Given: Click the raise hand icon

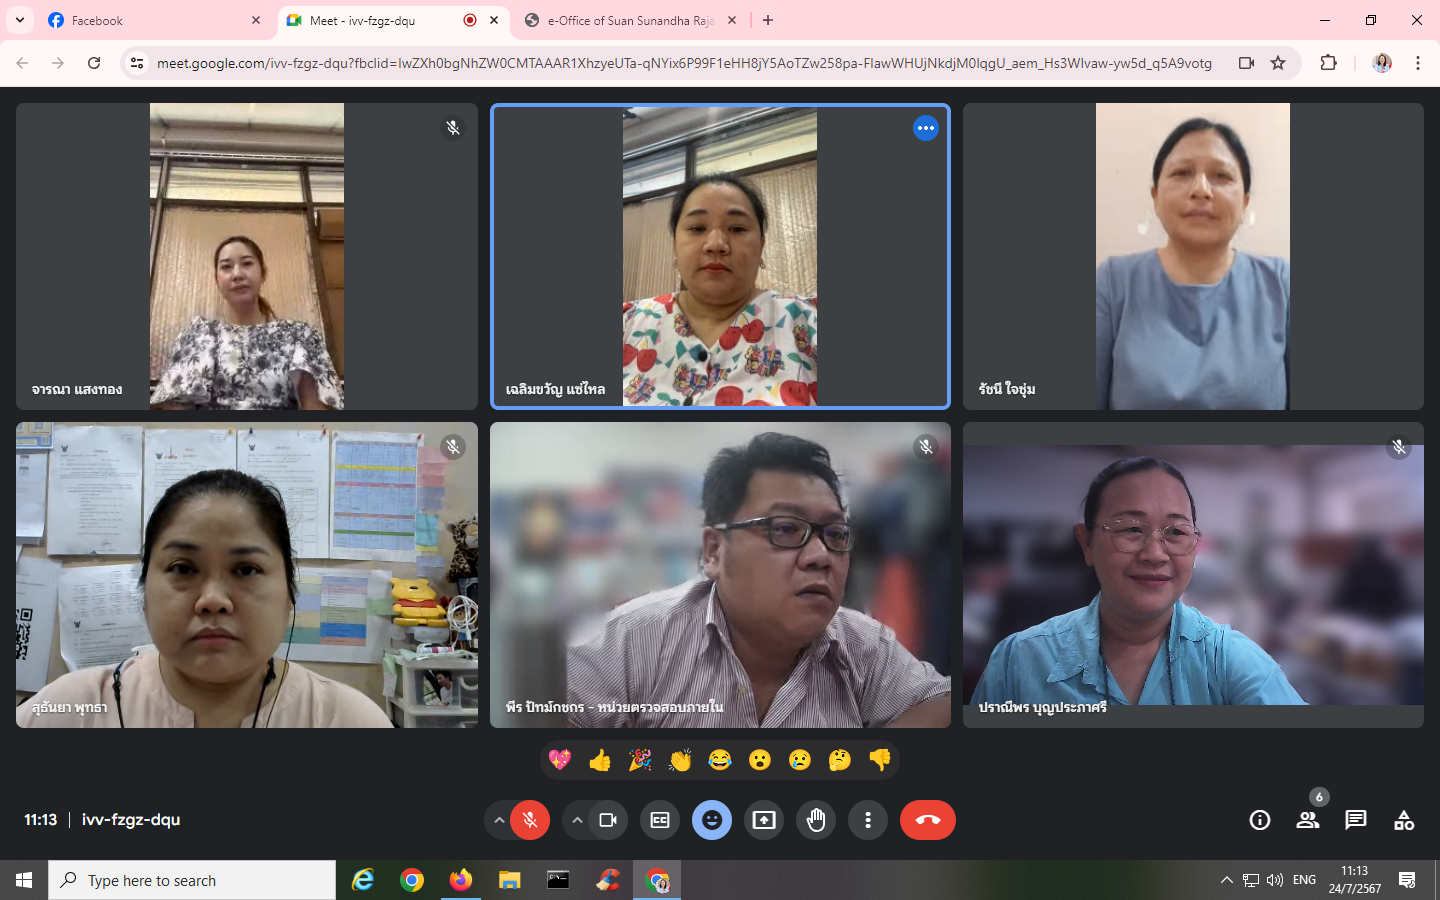Looking at the screenshot, I should (x=816, y=820).
